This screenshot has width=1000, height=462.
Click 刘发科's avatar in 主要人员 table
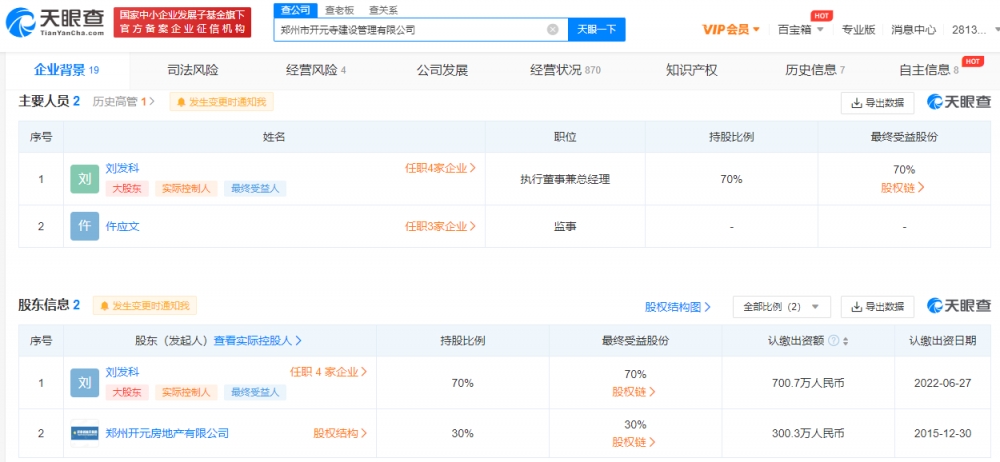pos(85,179)
